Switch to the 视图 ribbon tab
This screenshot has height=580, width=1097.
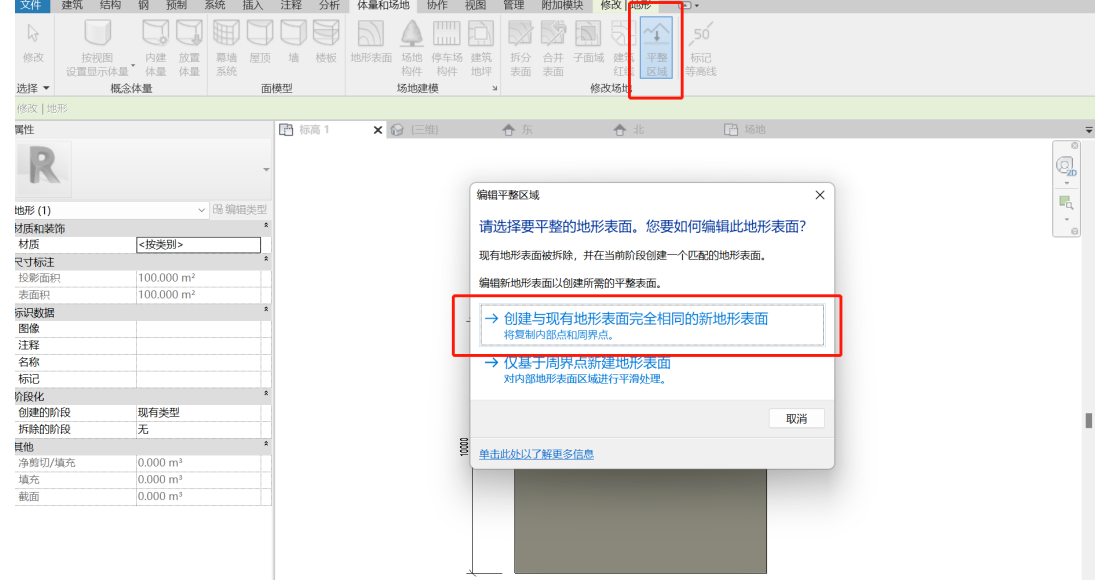click(x=475, y=6)
